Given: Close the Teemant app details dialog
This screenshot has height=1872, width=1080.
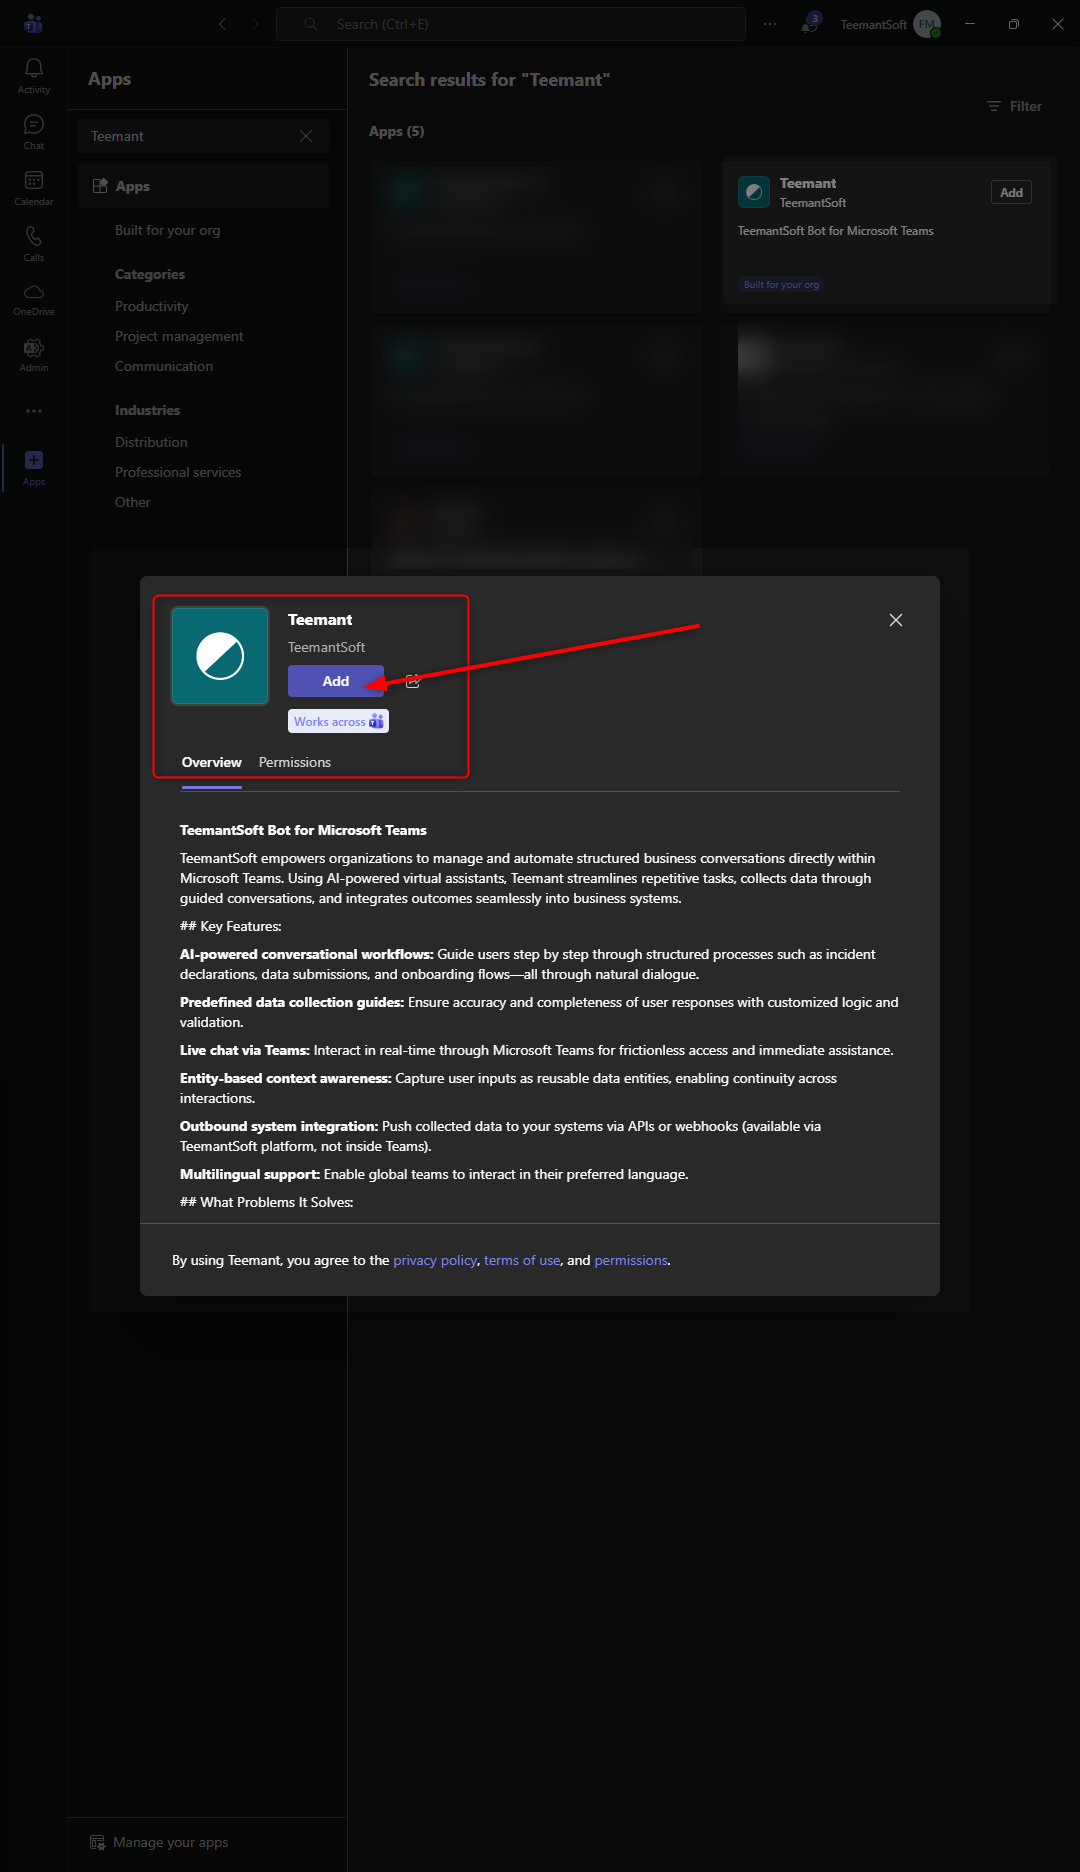Looking at the screenshot, I should coord(896,620).
